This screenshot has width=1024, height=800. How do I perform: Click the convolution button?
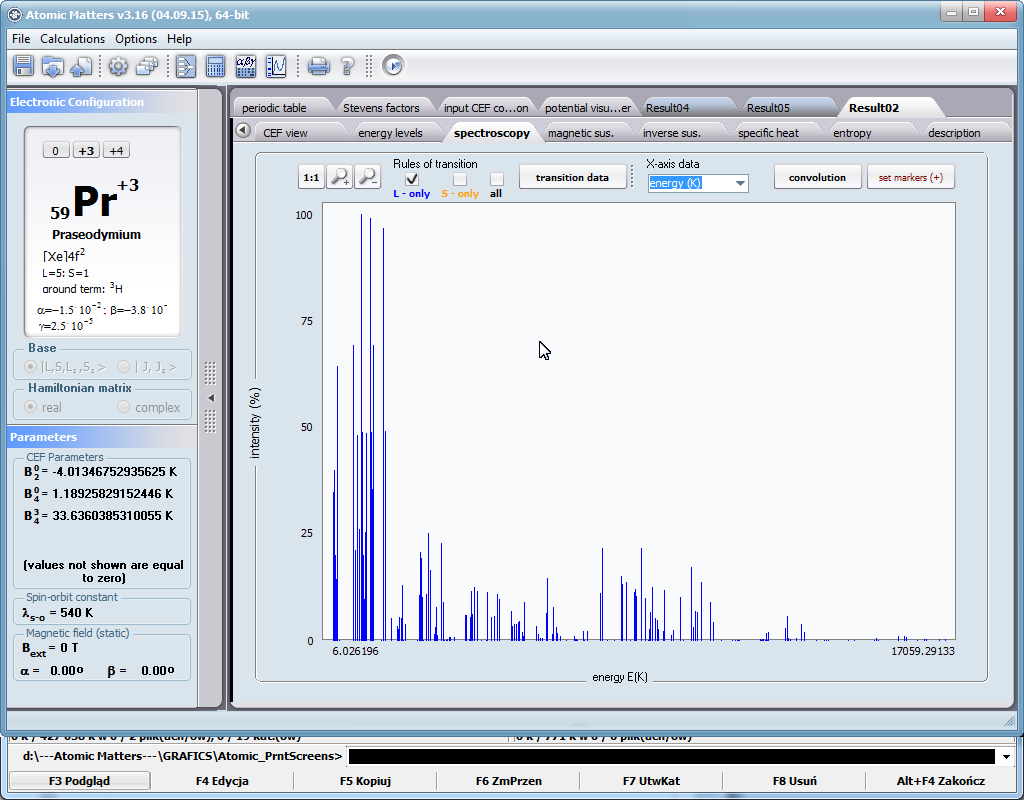[816, 176]
